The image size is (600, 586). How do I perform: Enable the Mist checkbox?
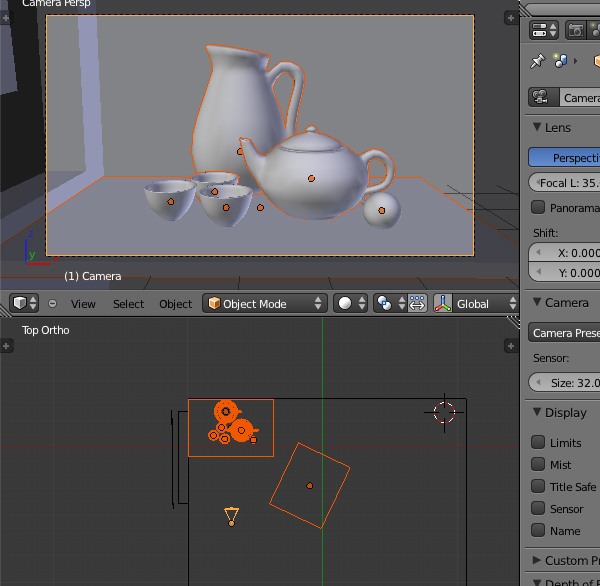tap(538, 464)
